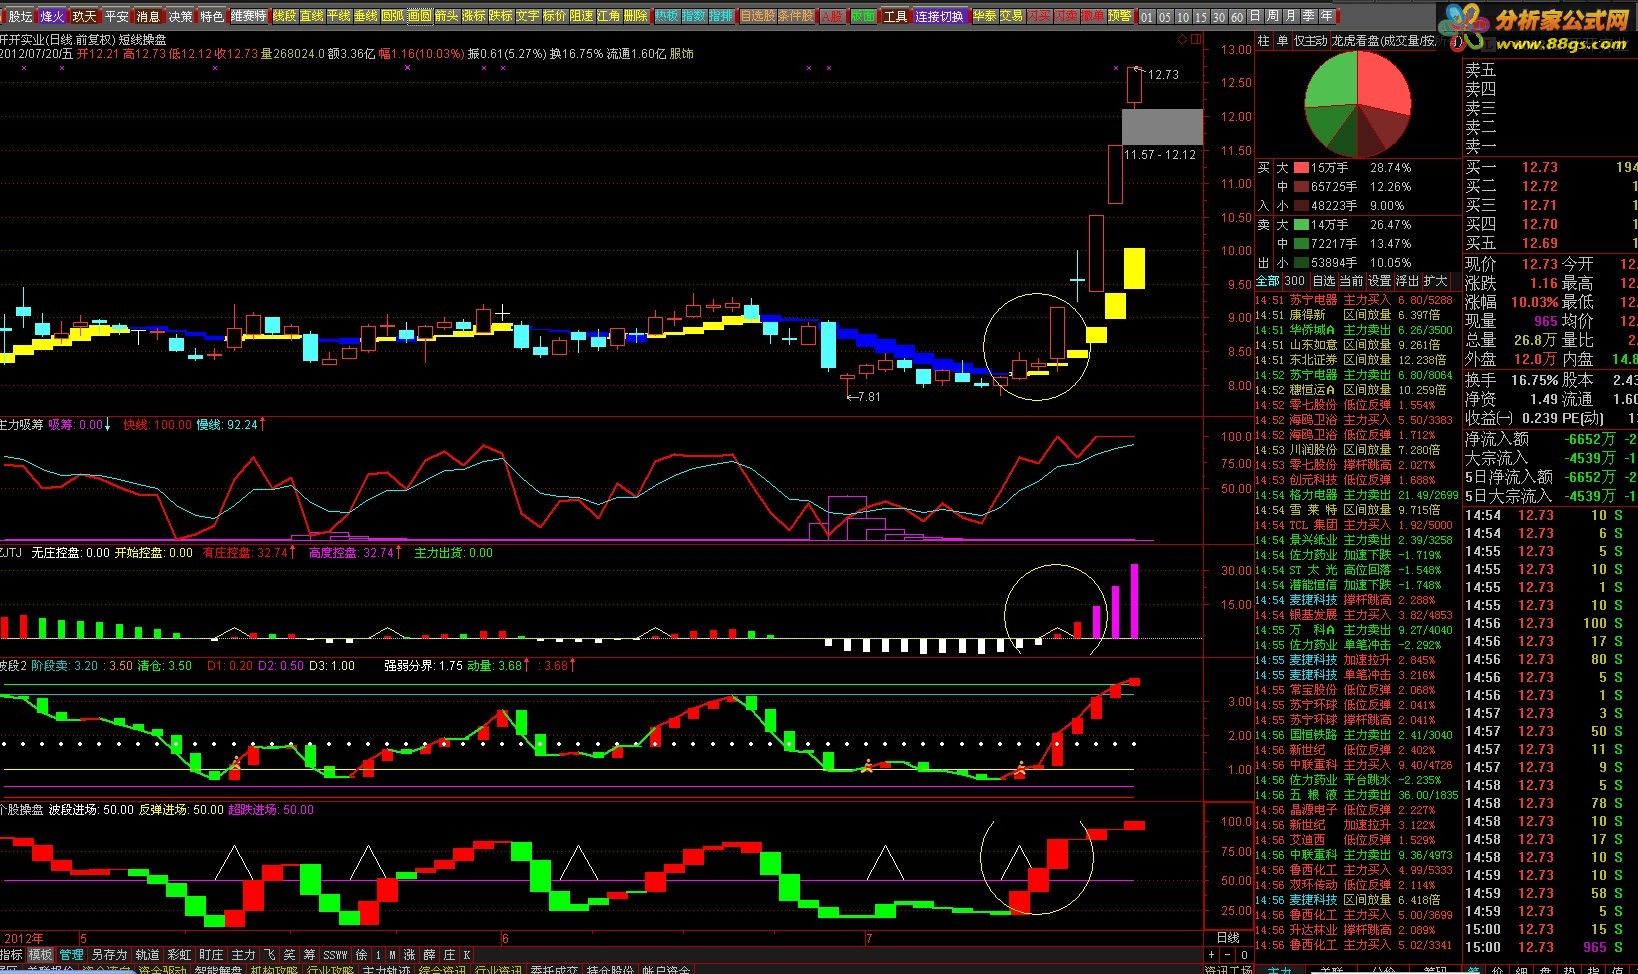Screen dimensions: 1638x974
Task: Select the 画圆 circle drawing tool
Action: coord(419,16)
